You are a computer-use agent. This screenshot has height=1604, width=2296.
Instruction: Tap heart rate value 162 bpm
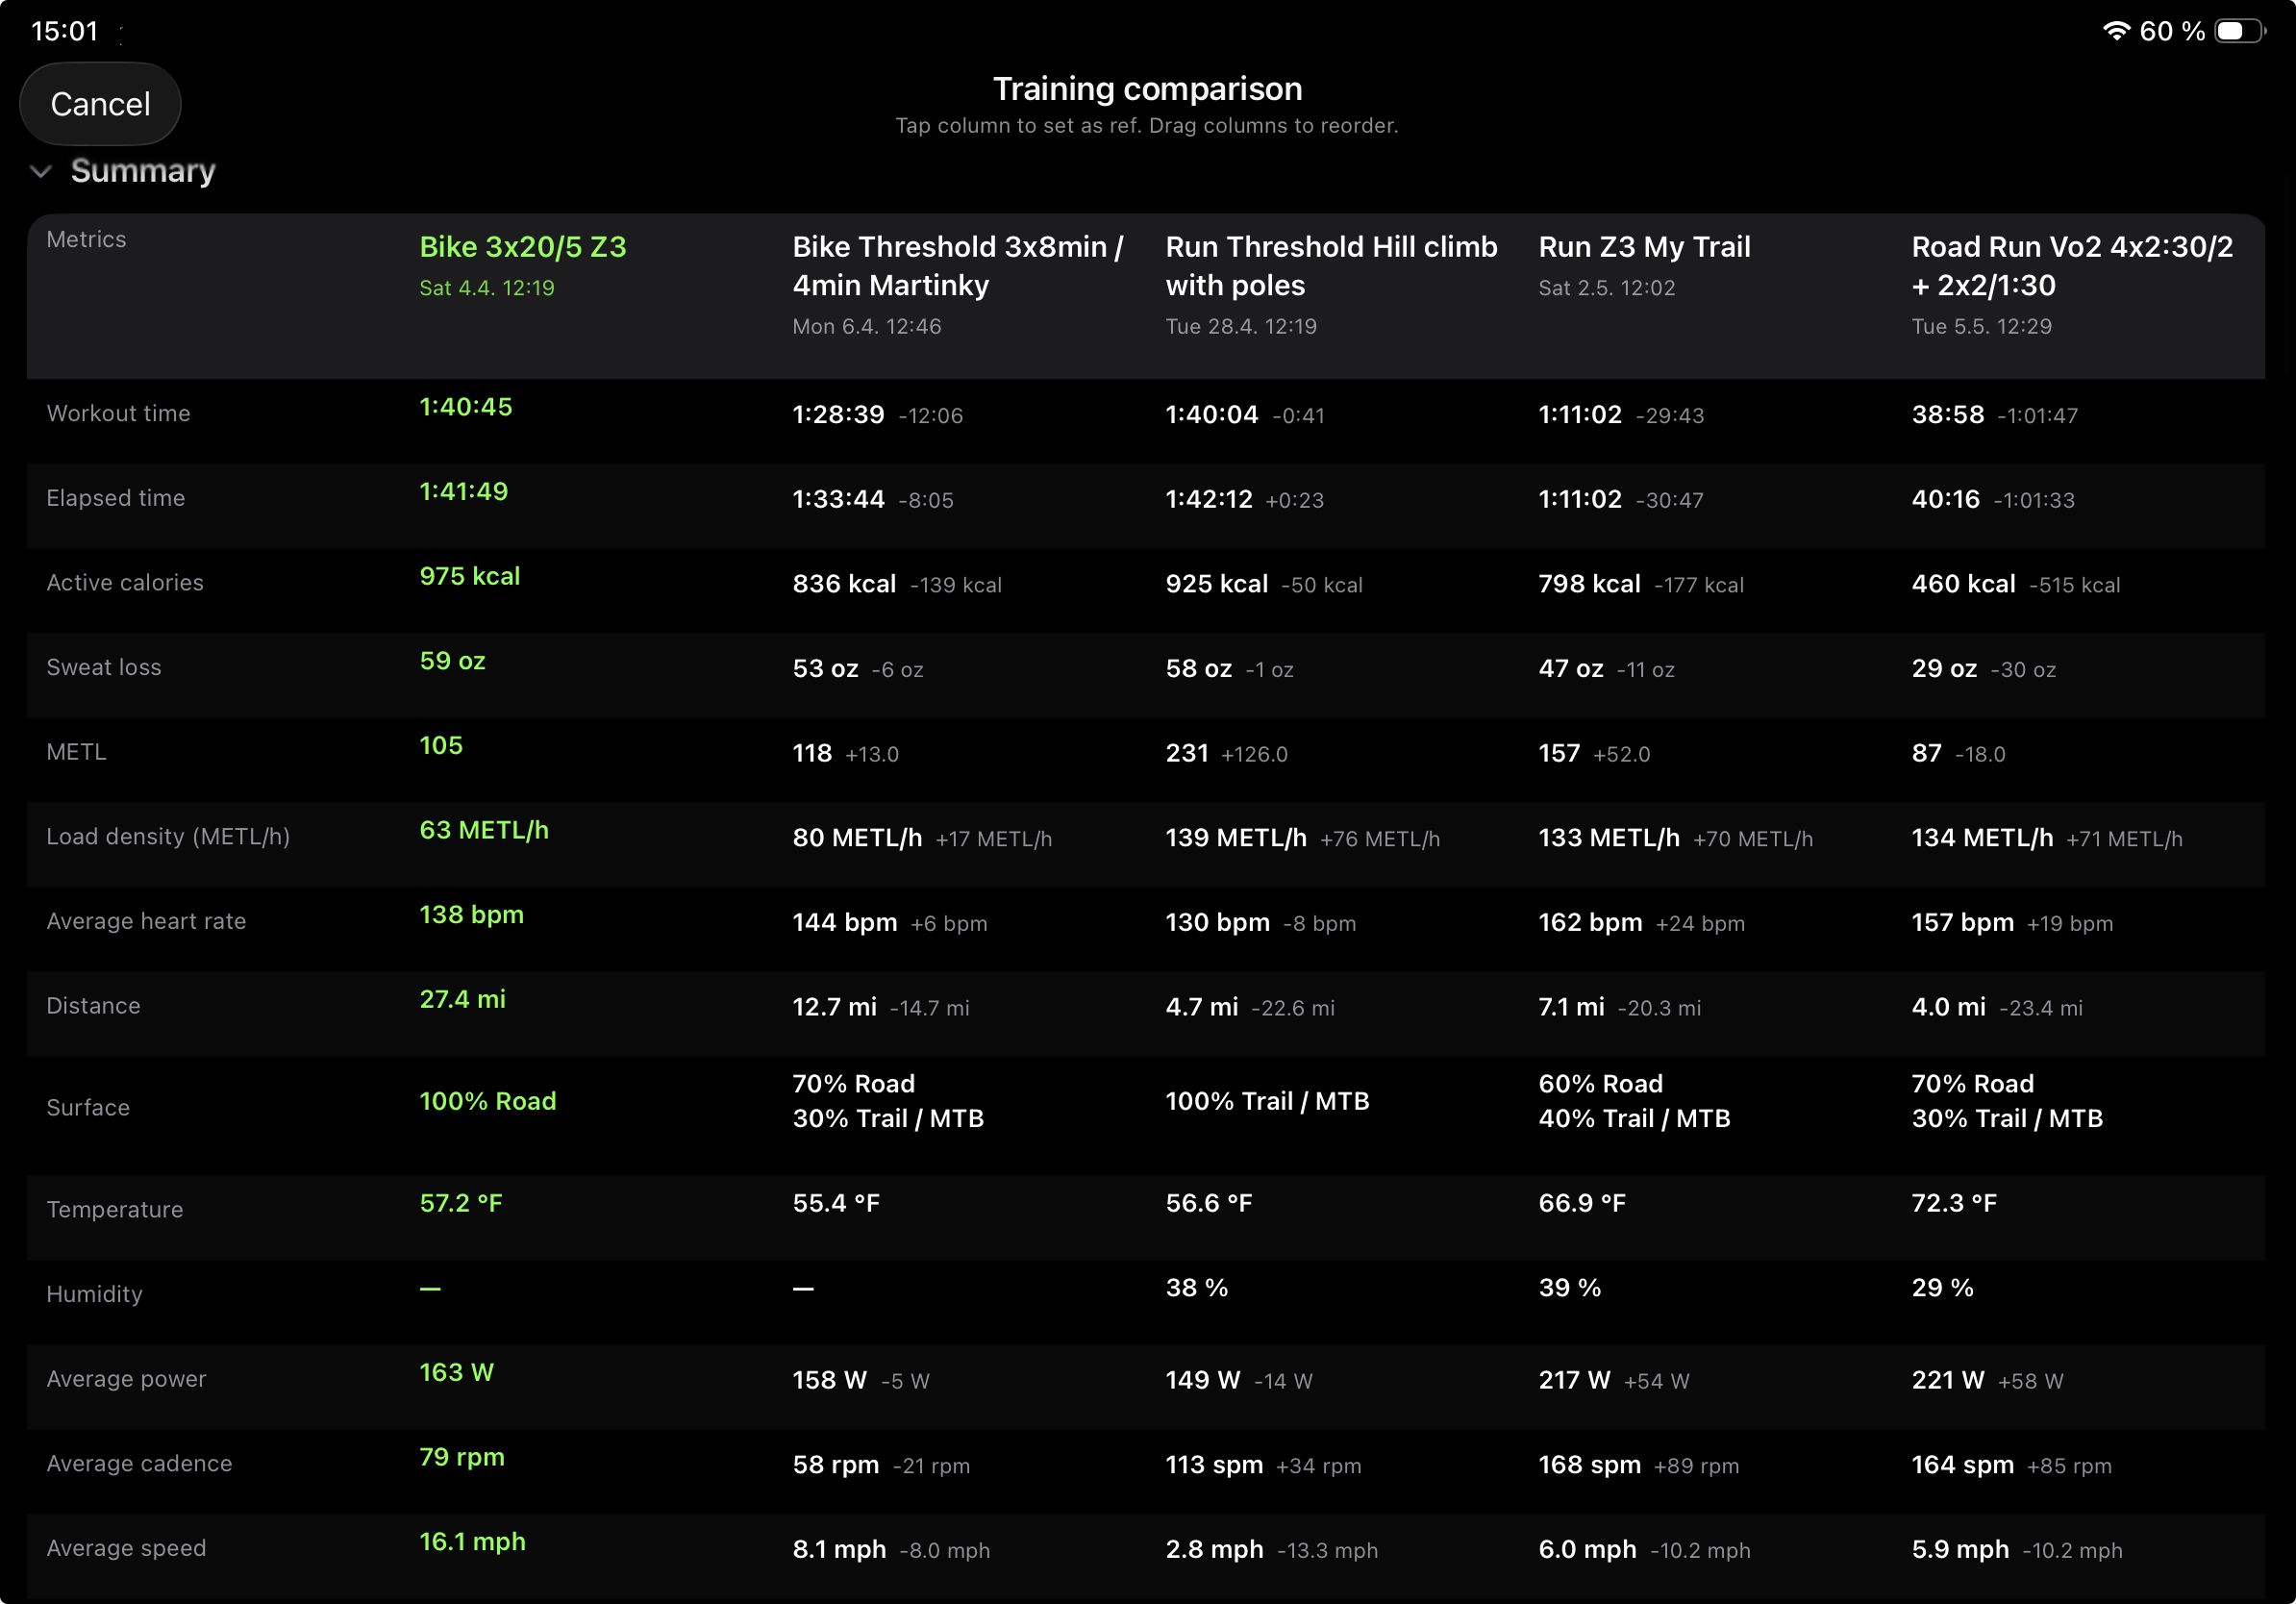1590,922
